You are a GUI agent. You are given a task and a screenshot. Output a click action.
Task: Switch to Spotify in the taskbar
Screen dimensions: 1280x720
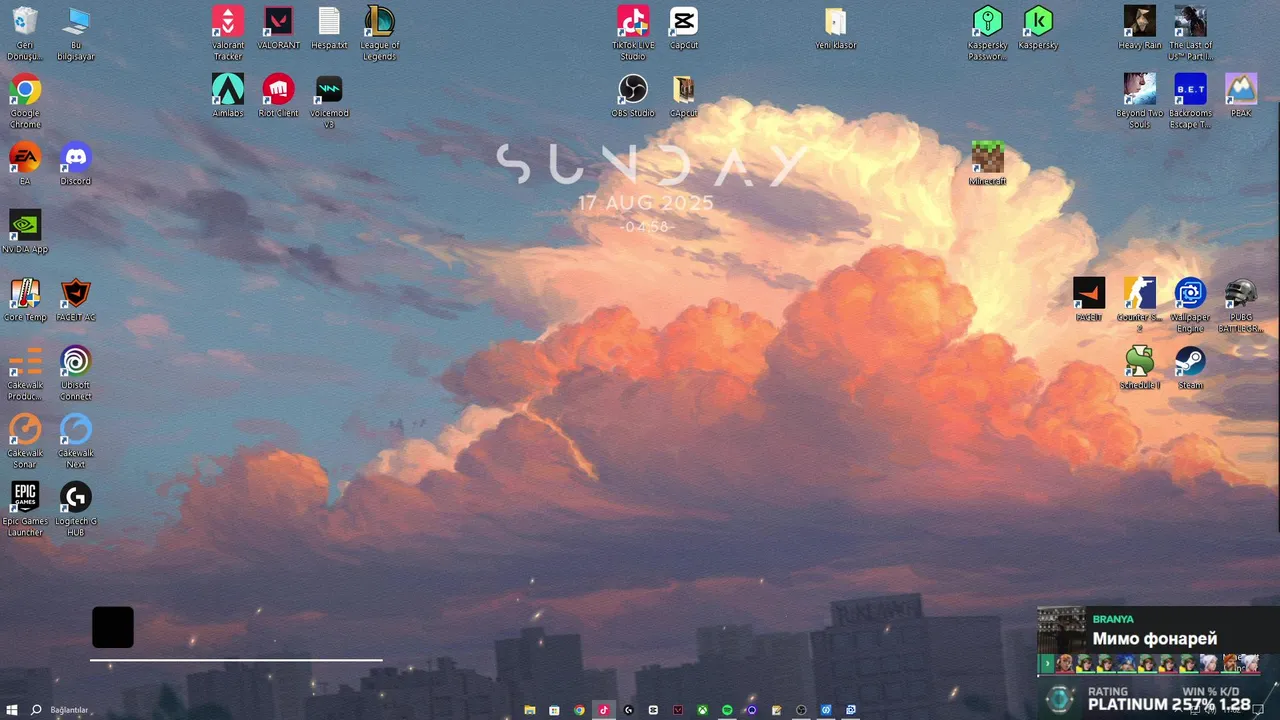tap(727, 710)
